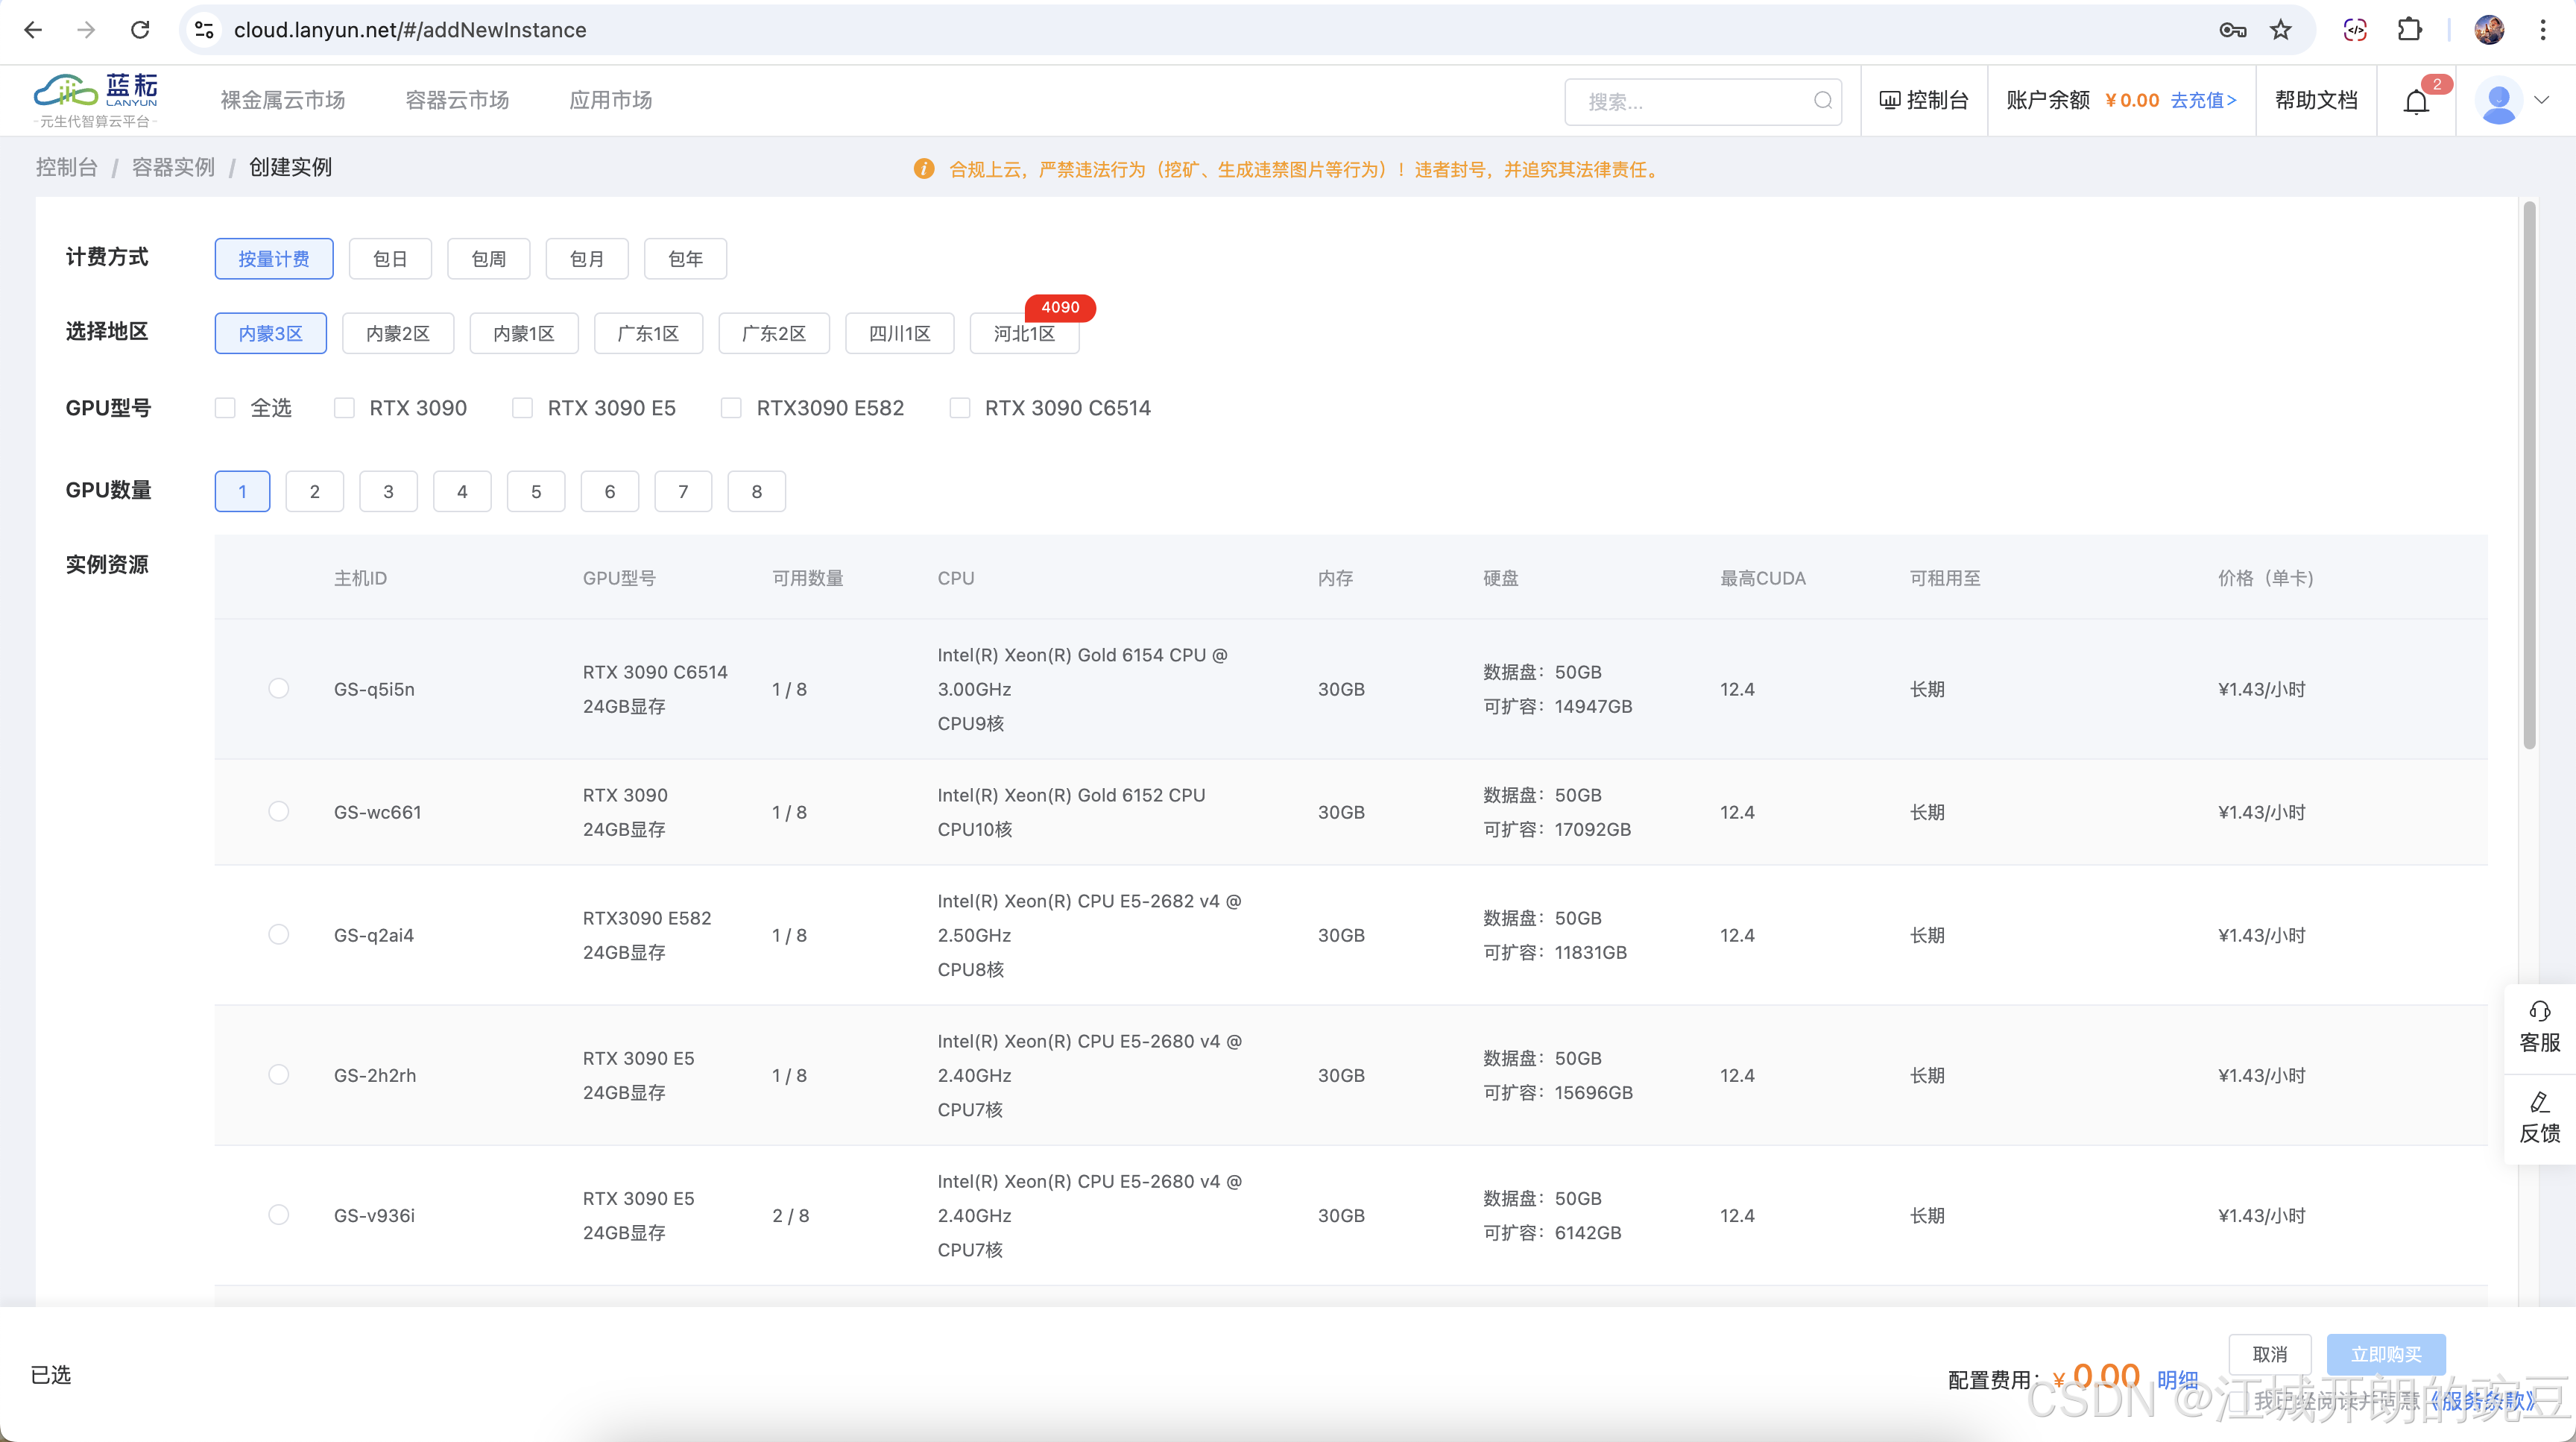
Task: Click the browser forward arrow
Action: (x=86, y=30)
